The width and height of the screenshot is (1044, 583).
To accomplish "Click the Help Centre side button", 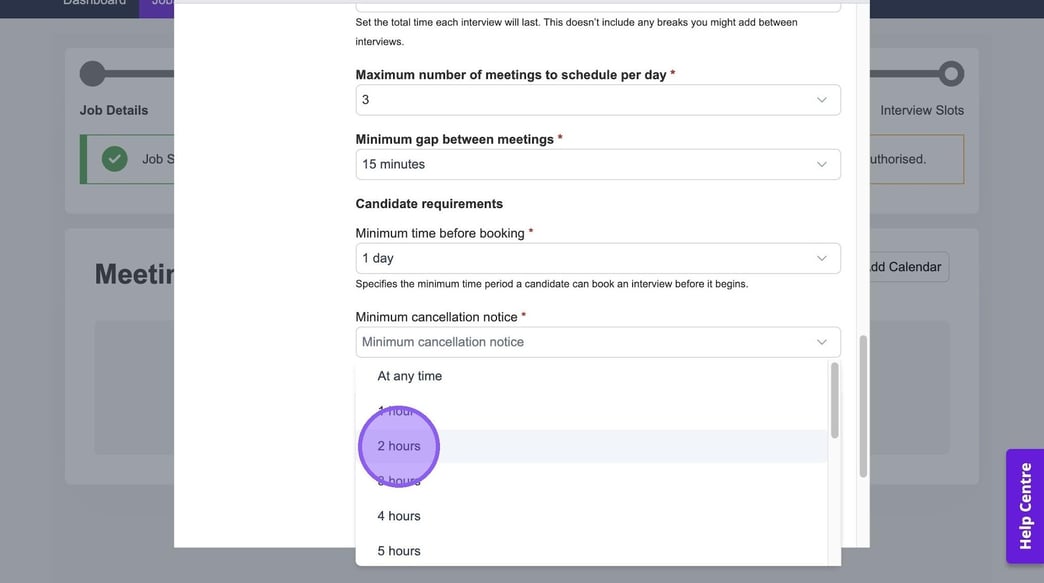I will [x=1025, y=506].
